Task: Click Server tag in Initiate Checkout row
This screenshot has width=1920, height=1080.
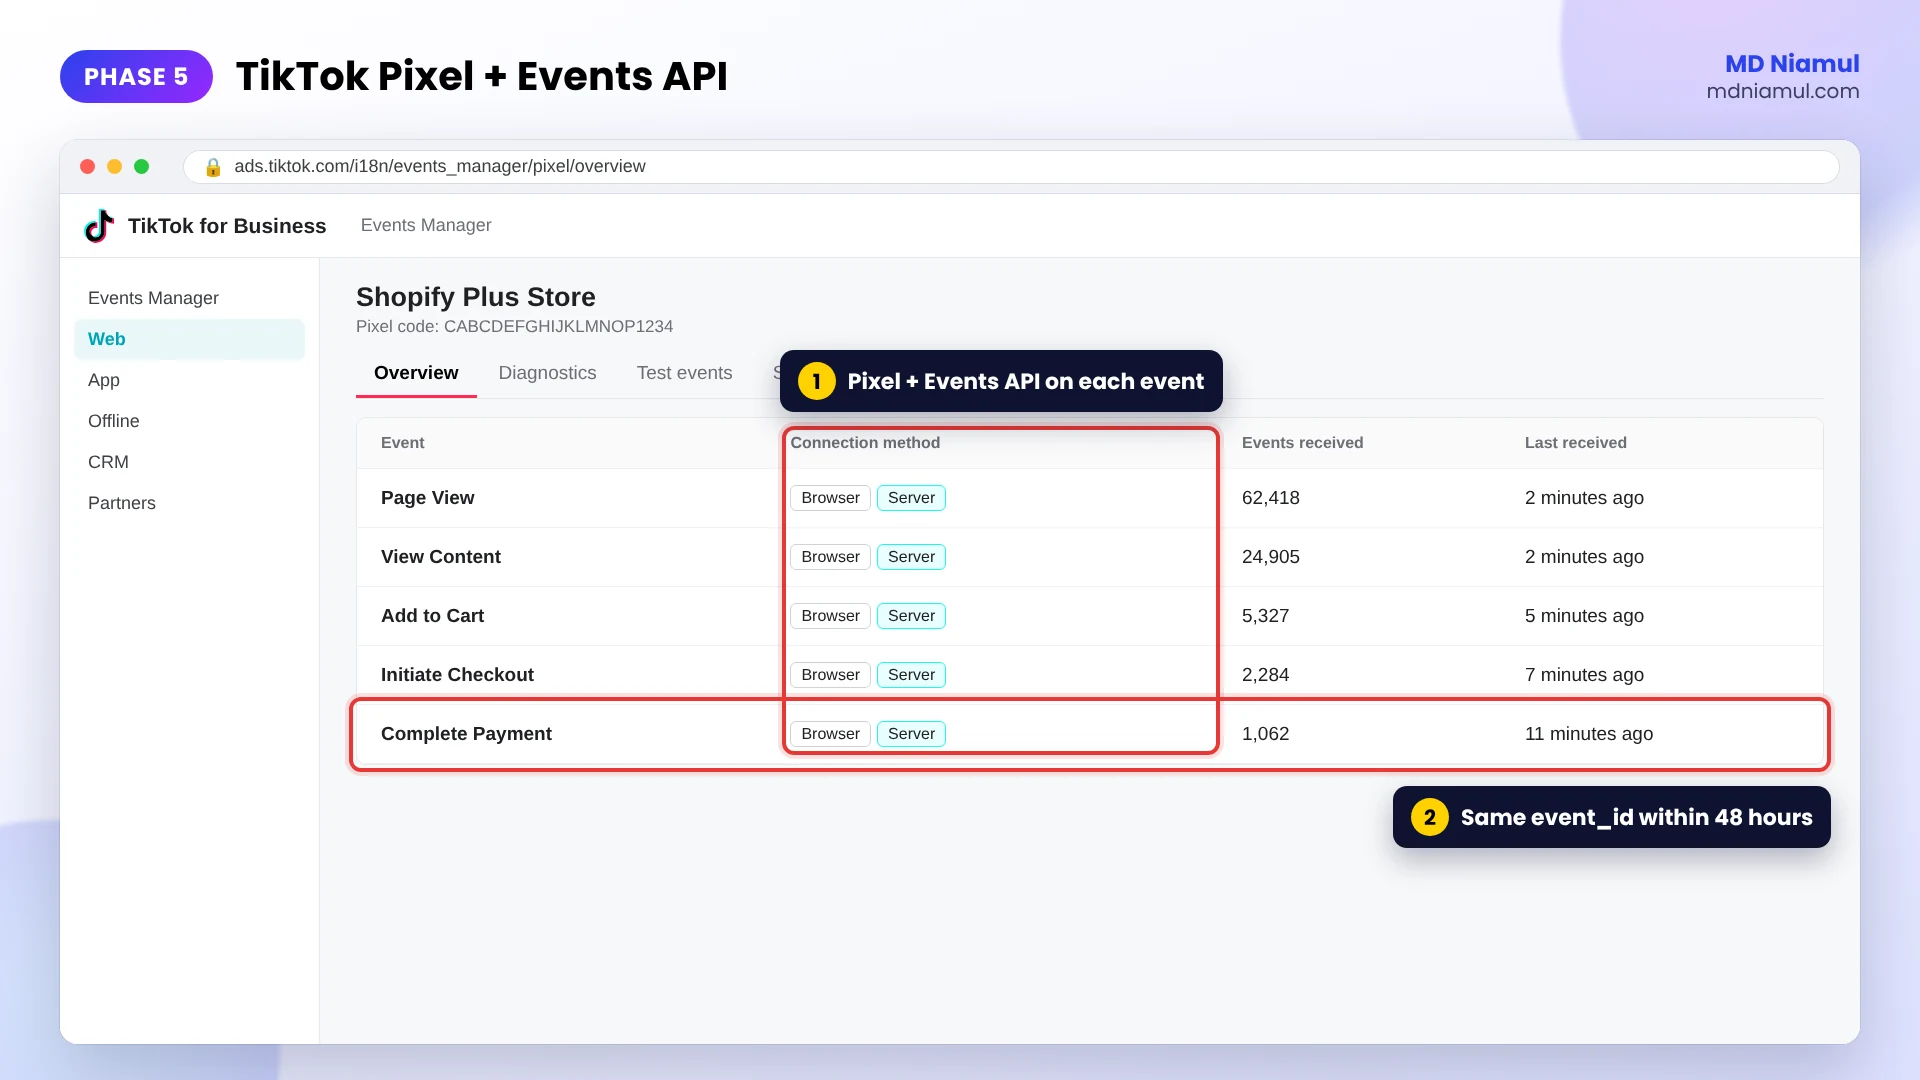Action: point(911,675)
